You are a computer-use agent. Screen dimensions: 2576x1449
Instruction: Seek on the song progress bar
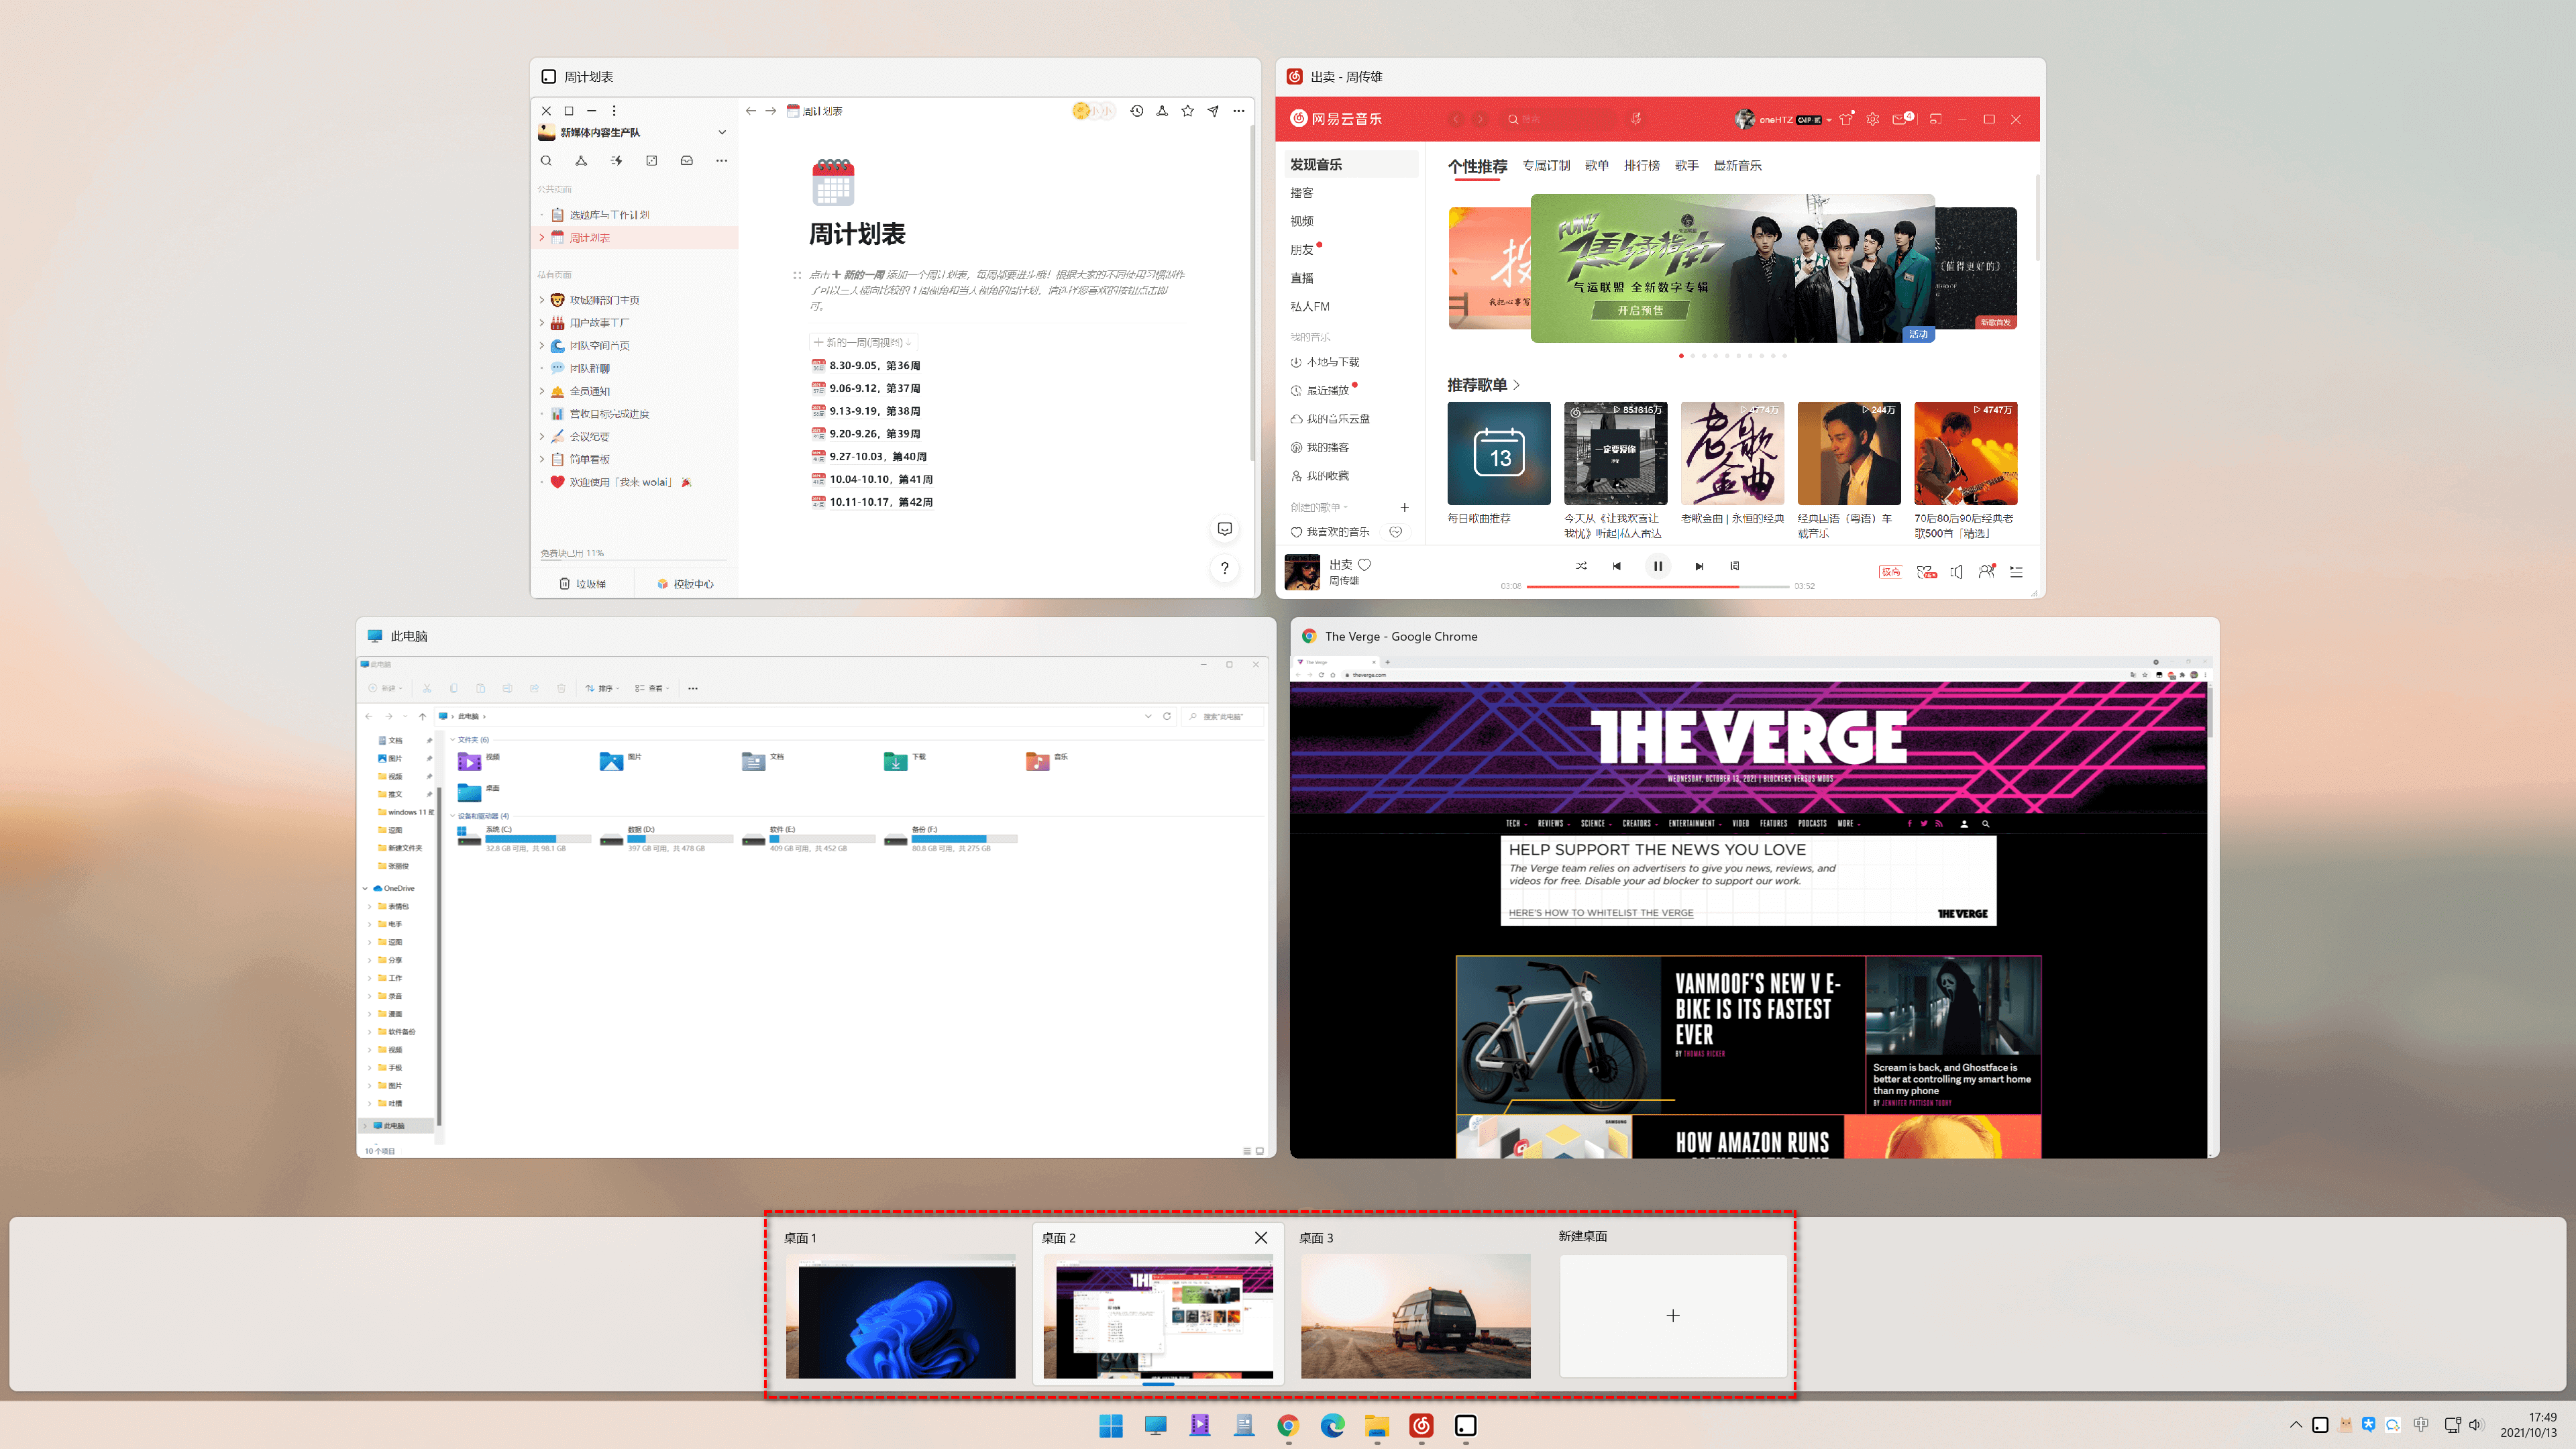pyautogui.click(x=1657, y=587)
